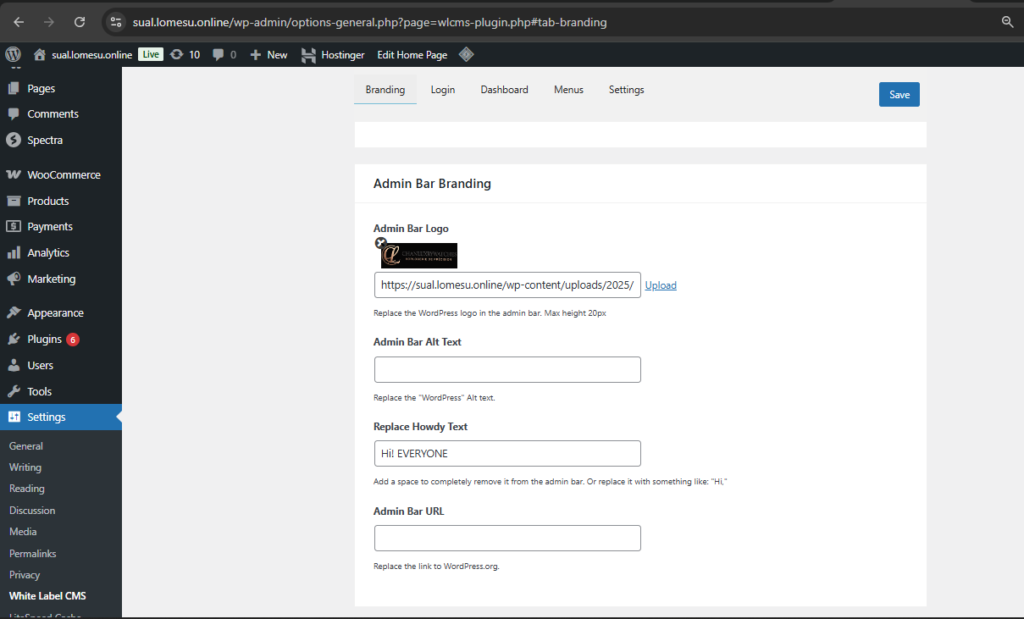Open the comments bubble in admin bar

click(x=224, y=55)
